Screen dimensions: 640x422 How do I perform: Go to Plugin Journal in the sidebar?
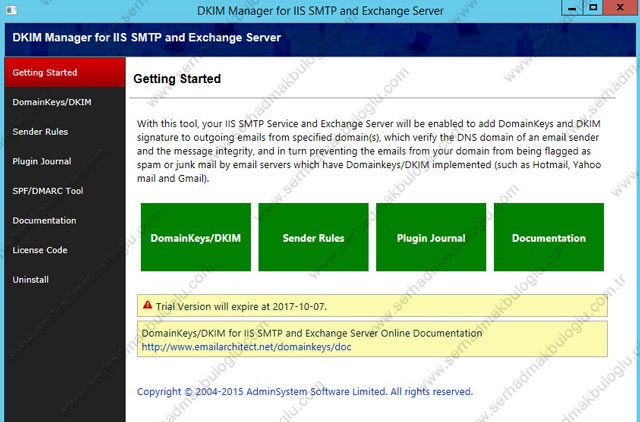click(65, 161)
